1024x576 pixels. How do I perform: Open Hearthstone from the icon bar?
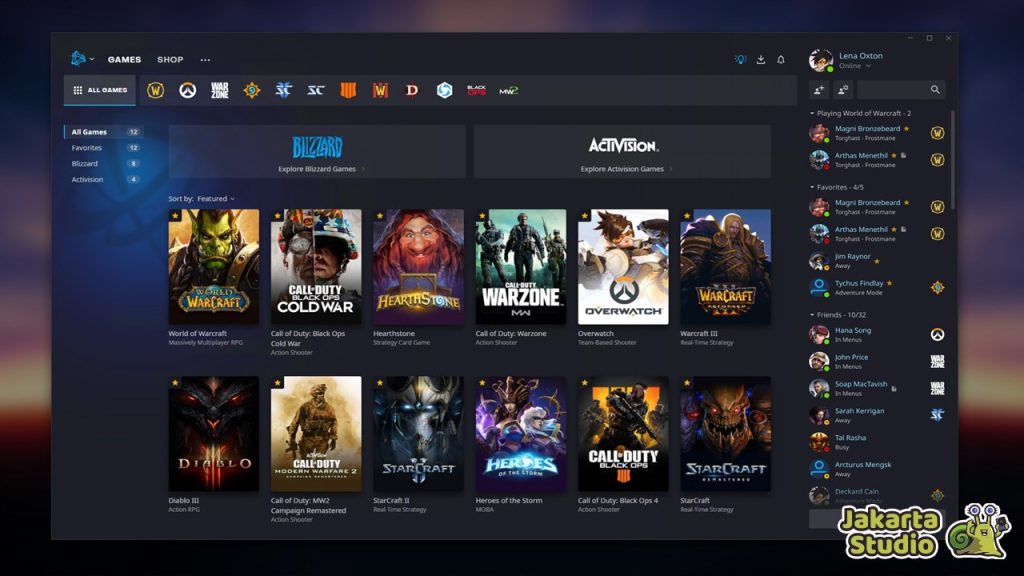coord(251,90)
